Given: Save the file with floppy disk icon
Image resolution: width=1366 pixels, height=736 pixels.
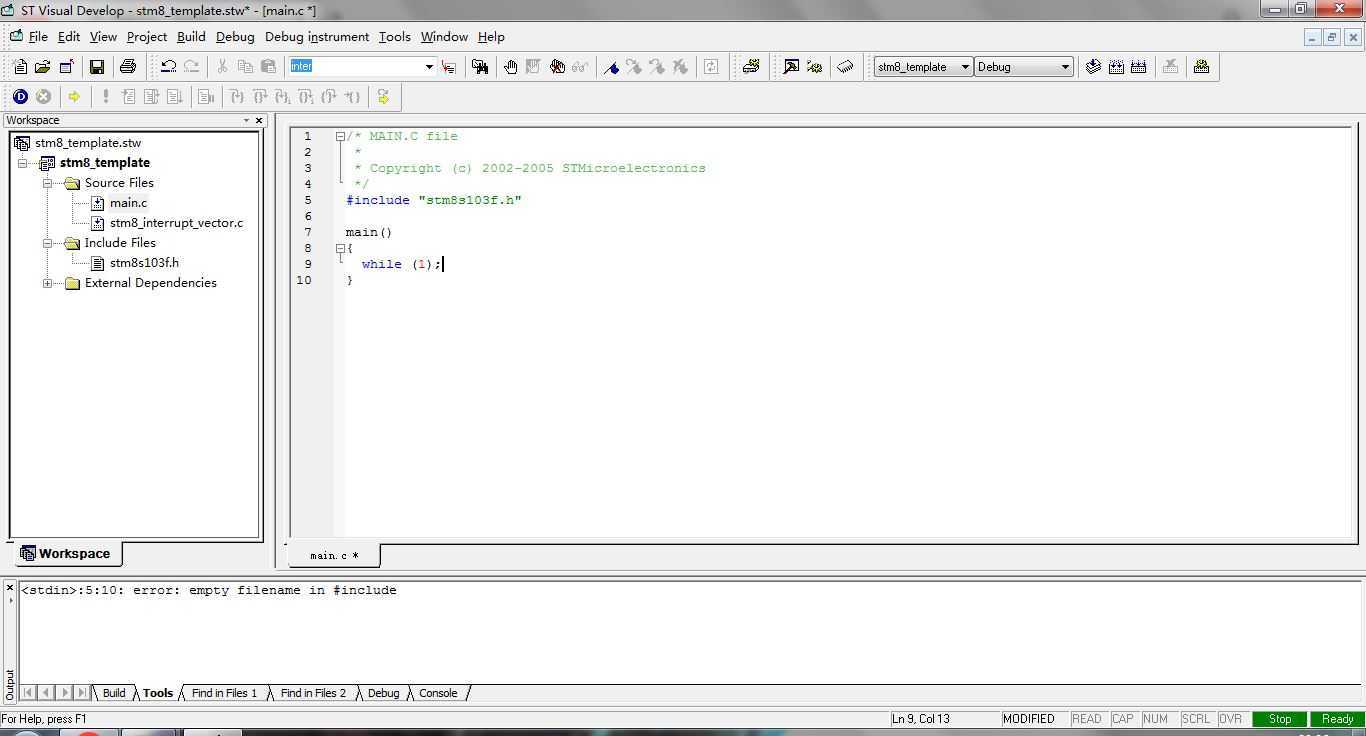Looking at the screenshot, I should 97,67.
